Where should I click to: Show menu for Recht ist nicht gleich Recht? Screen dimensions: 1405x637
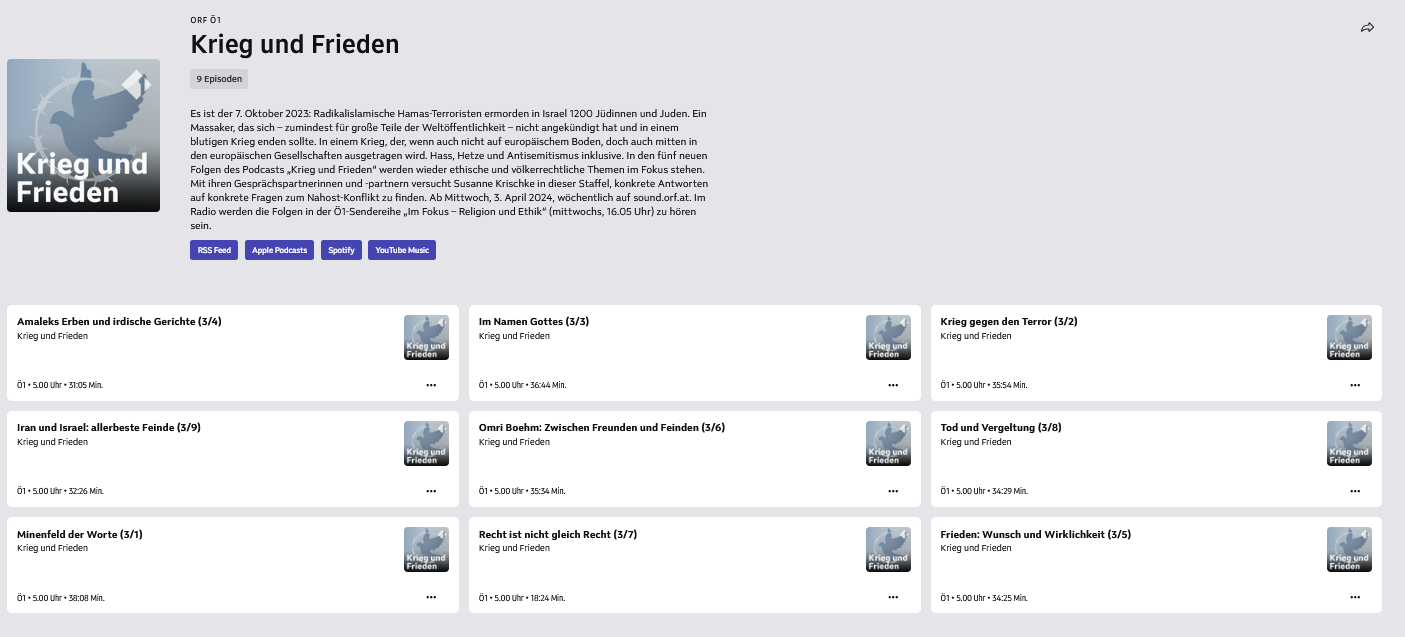click(x=893, y=597)
